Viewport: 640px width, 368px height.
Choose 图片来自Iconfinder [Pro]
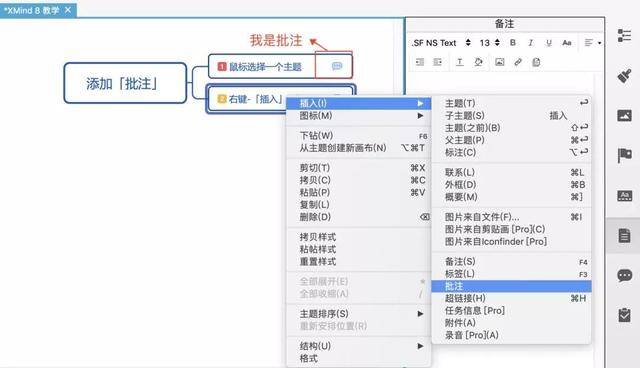point(511,241)
